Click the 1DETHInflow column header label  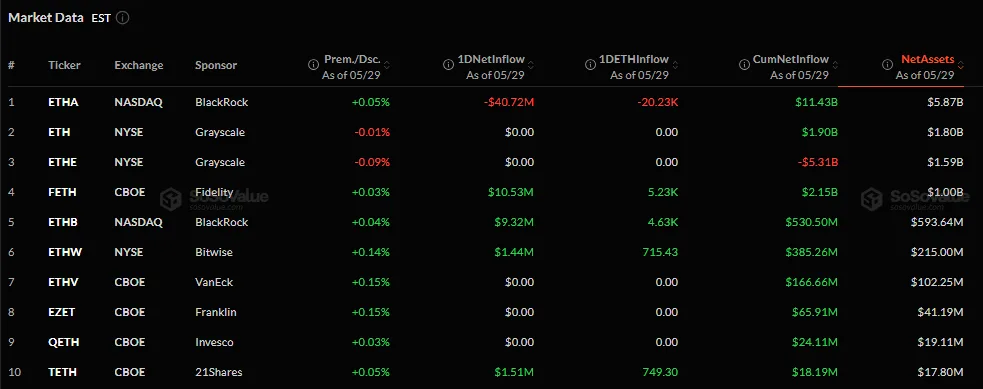click(634, 60)
